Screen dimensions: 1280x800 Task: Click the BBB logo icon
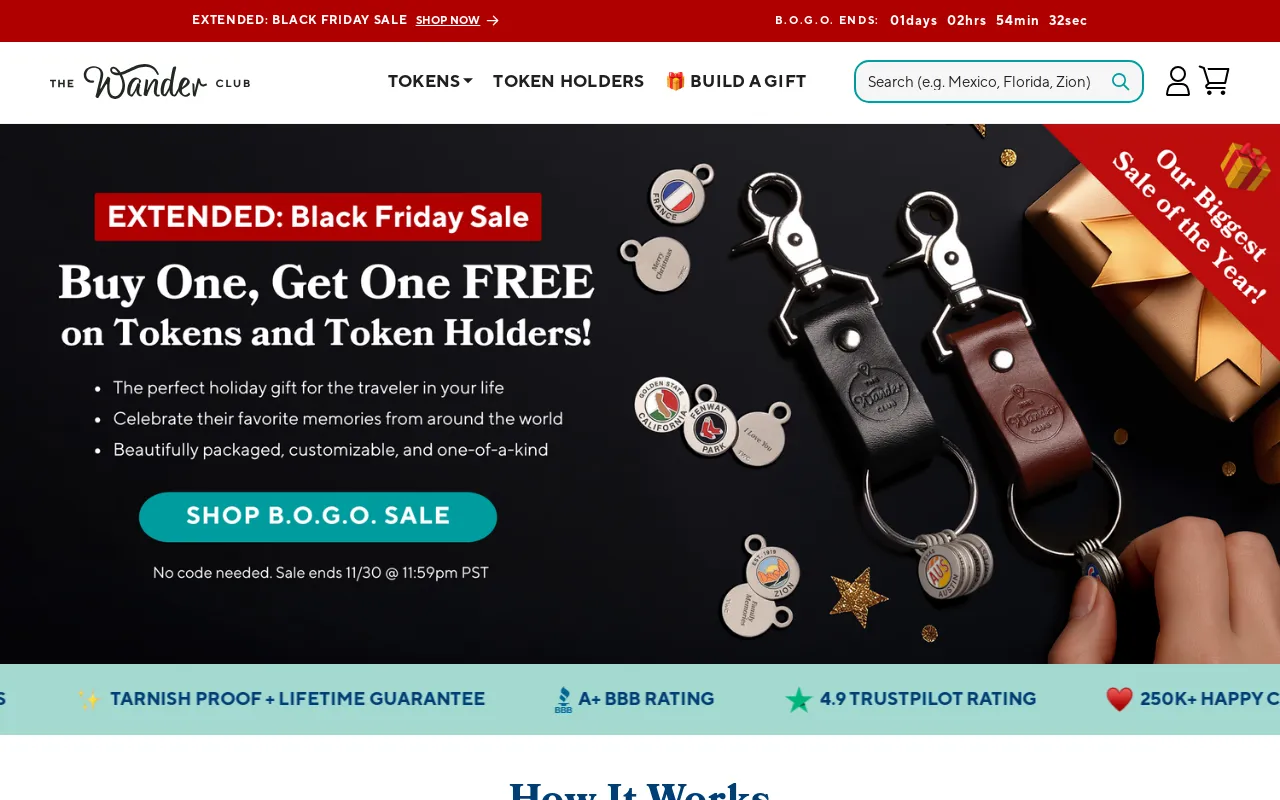pyautogui.click(x=563, y=700)
